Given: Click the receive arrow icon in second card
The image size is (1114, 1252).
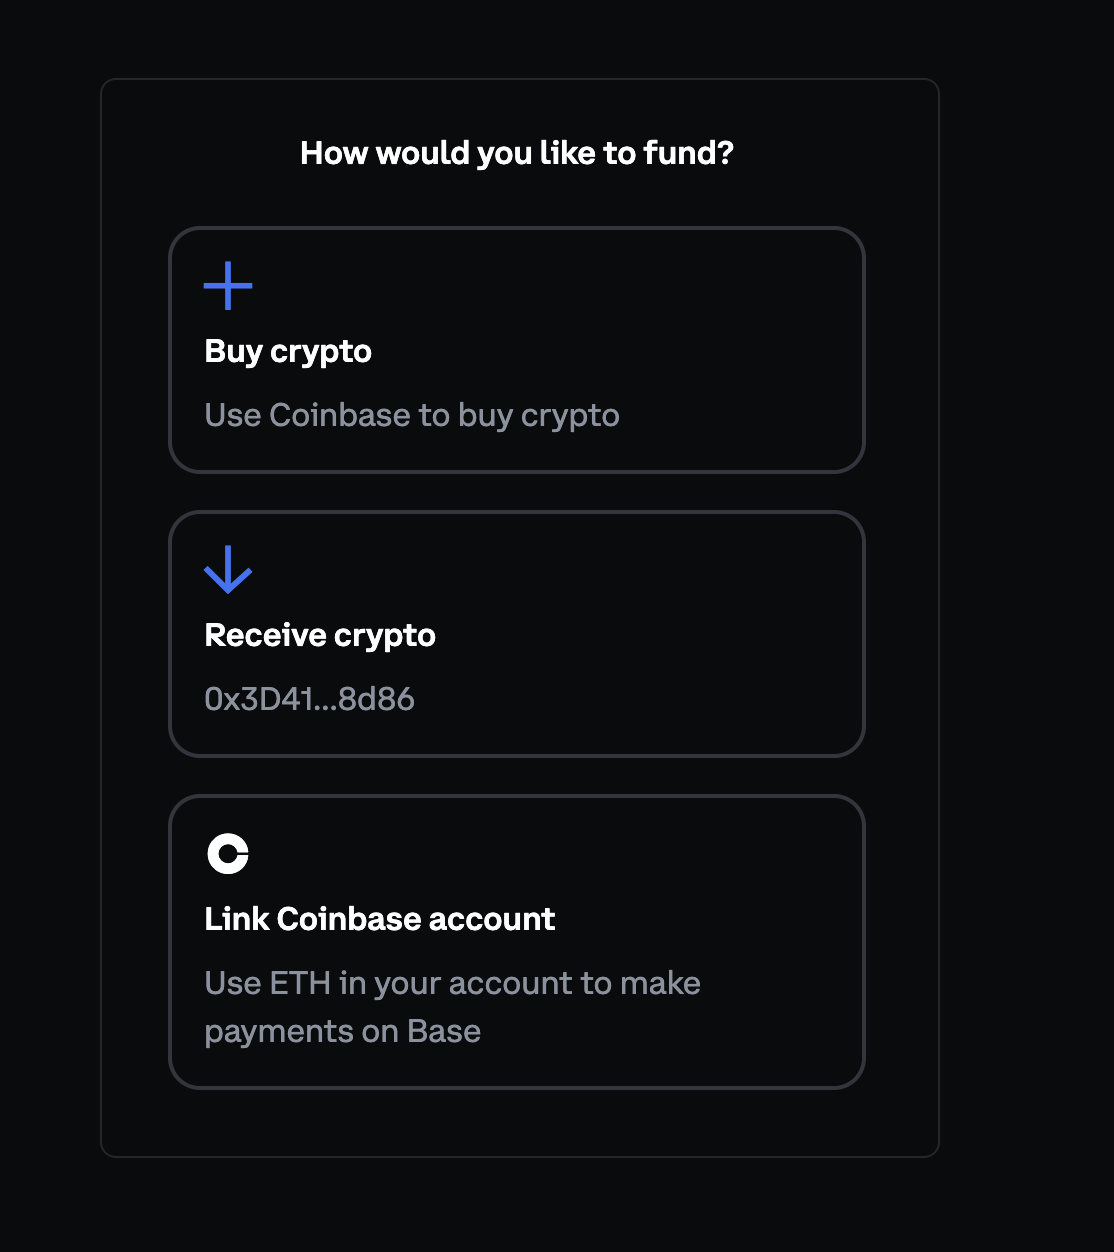Looking at the screenshot, I should [228, 570].
